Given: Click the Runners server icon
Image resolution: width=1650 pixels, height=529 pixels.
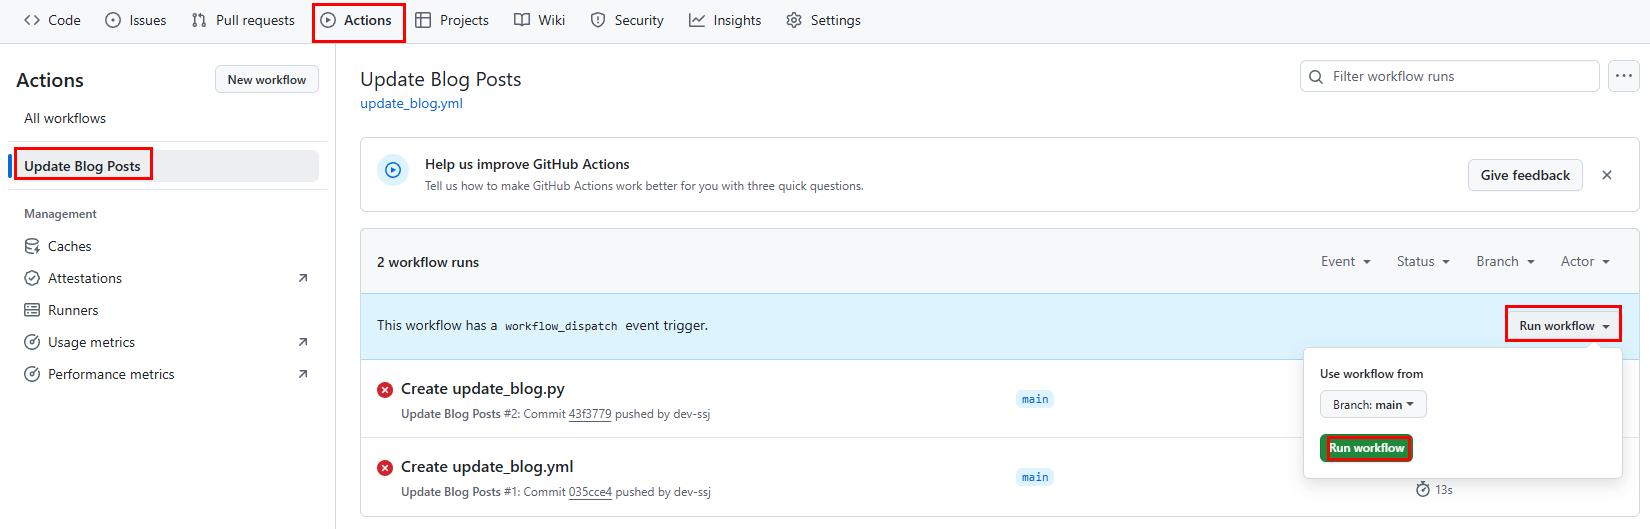Looking at the screenshot, I should tap(32, 310).
